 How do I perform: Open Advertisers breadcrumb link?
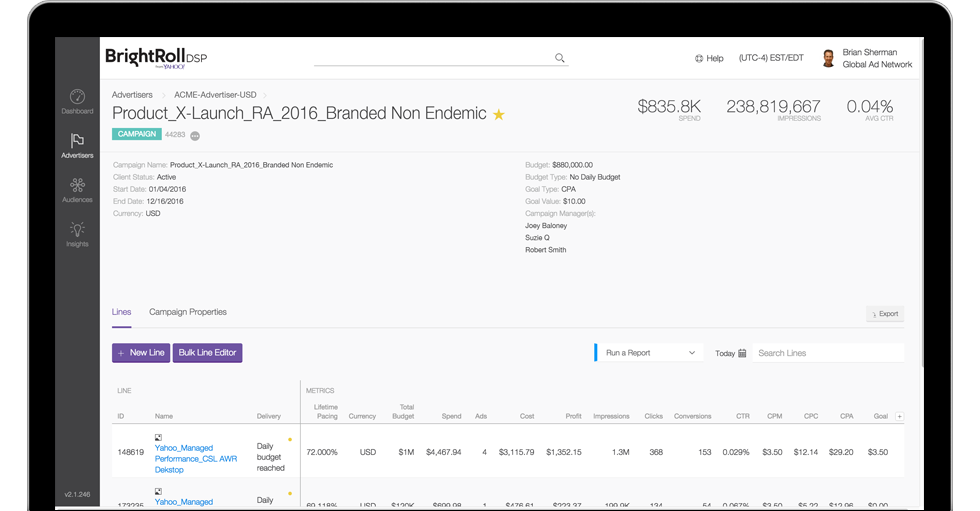tap(132, 95)
